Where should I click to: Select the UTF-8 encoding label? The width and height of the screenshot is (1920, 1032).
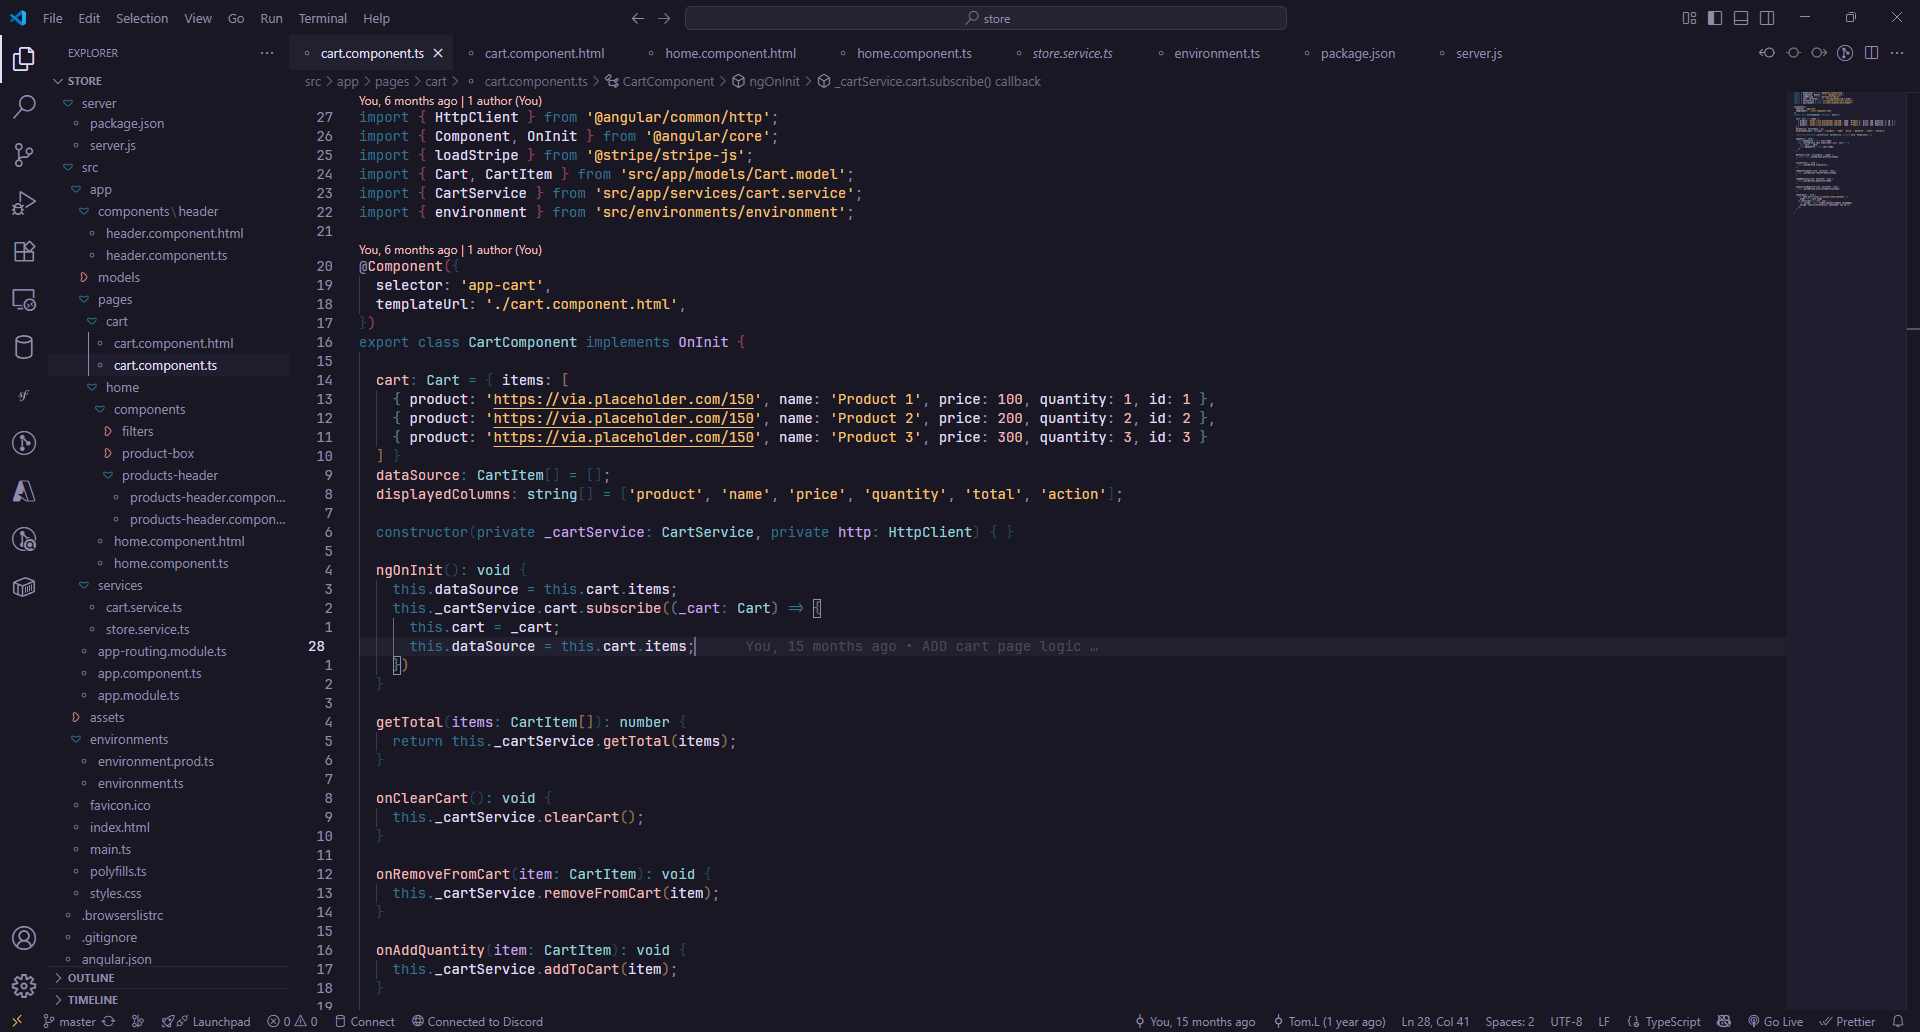[x=1566, y=1021]
